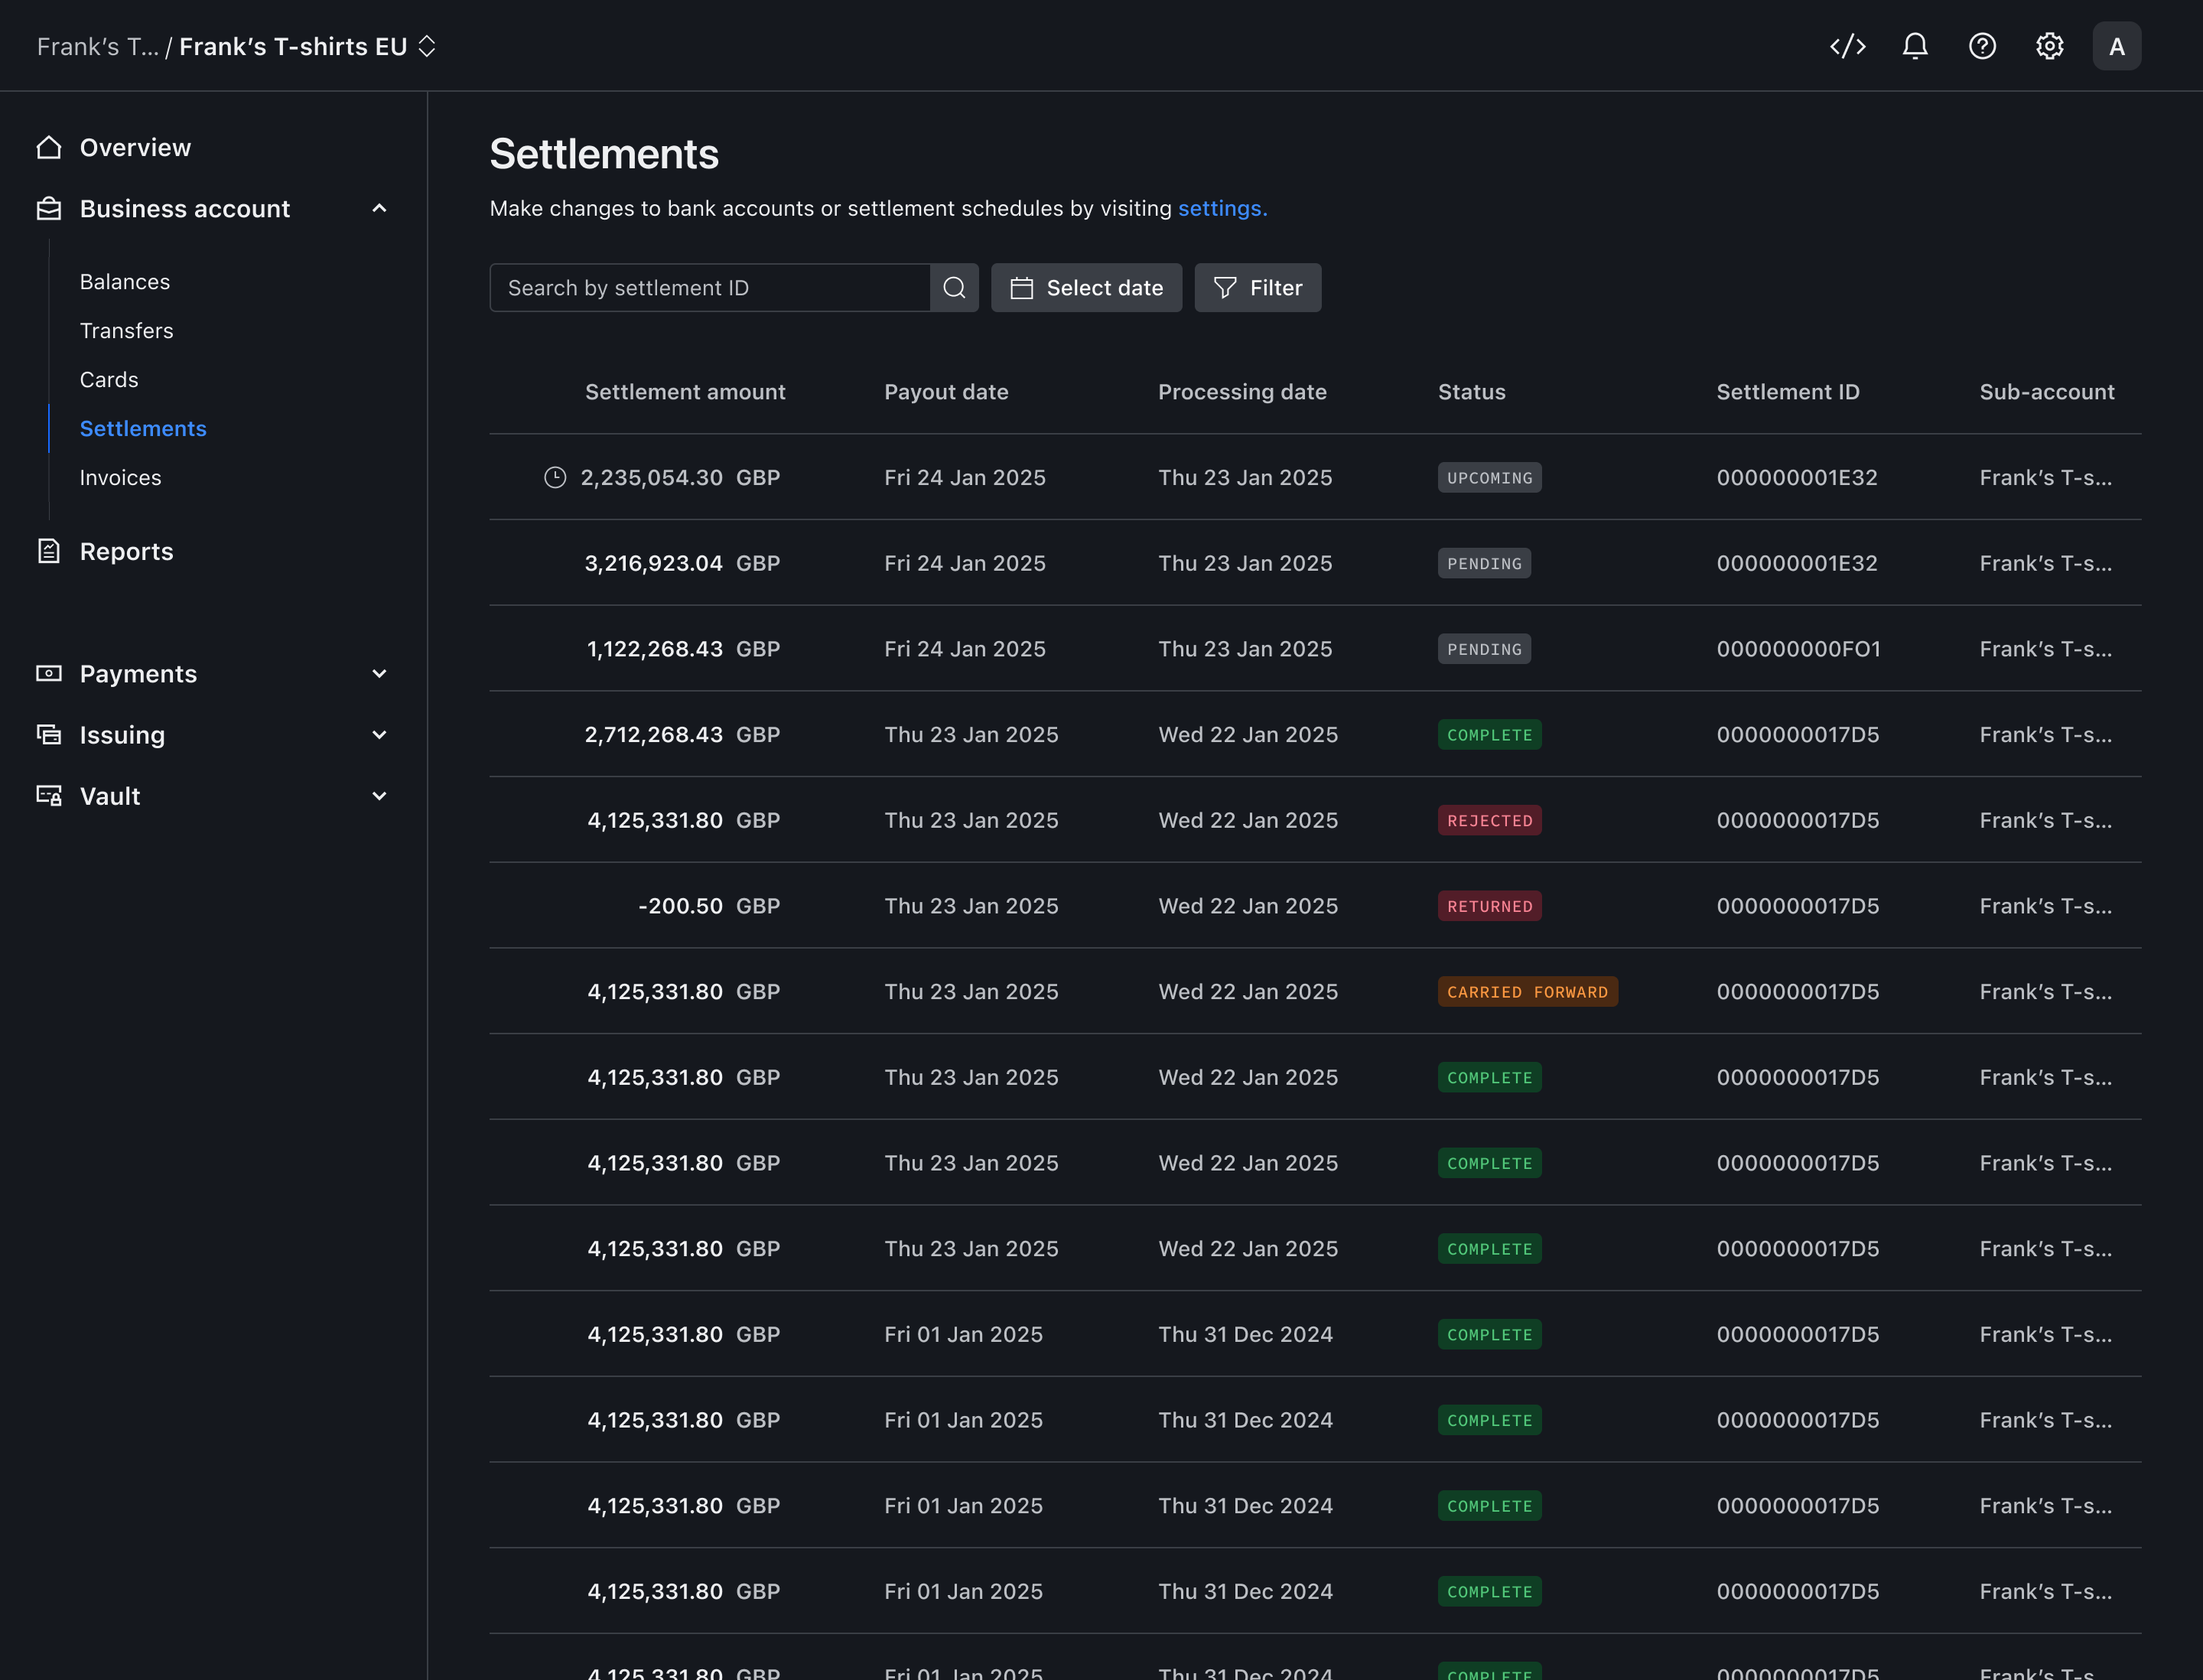Expand the Issuing section
Viewport: 2203px width, 1680px height.
379,734
